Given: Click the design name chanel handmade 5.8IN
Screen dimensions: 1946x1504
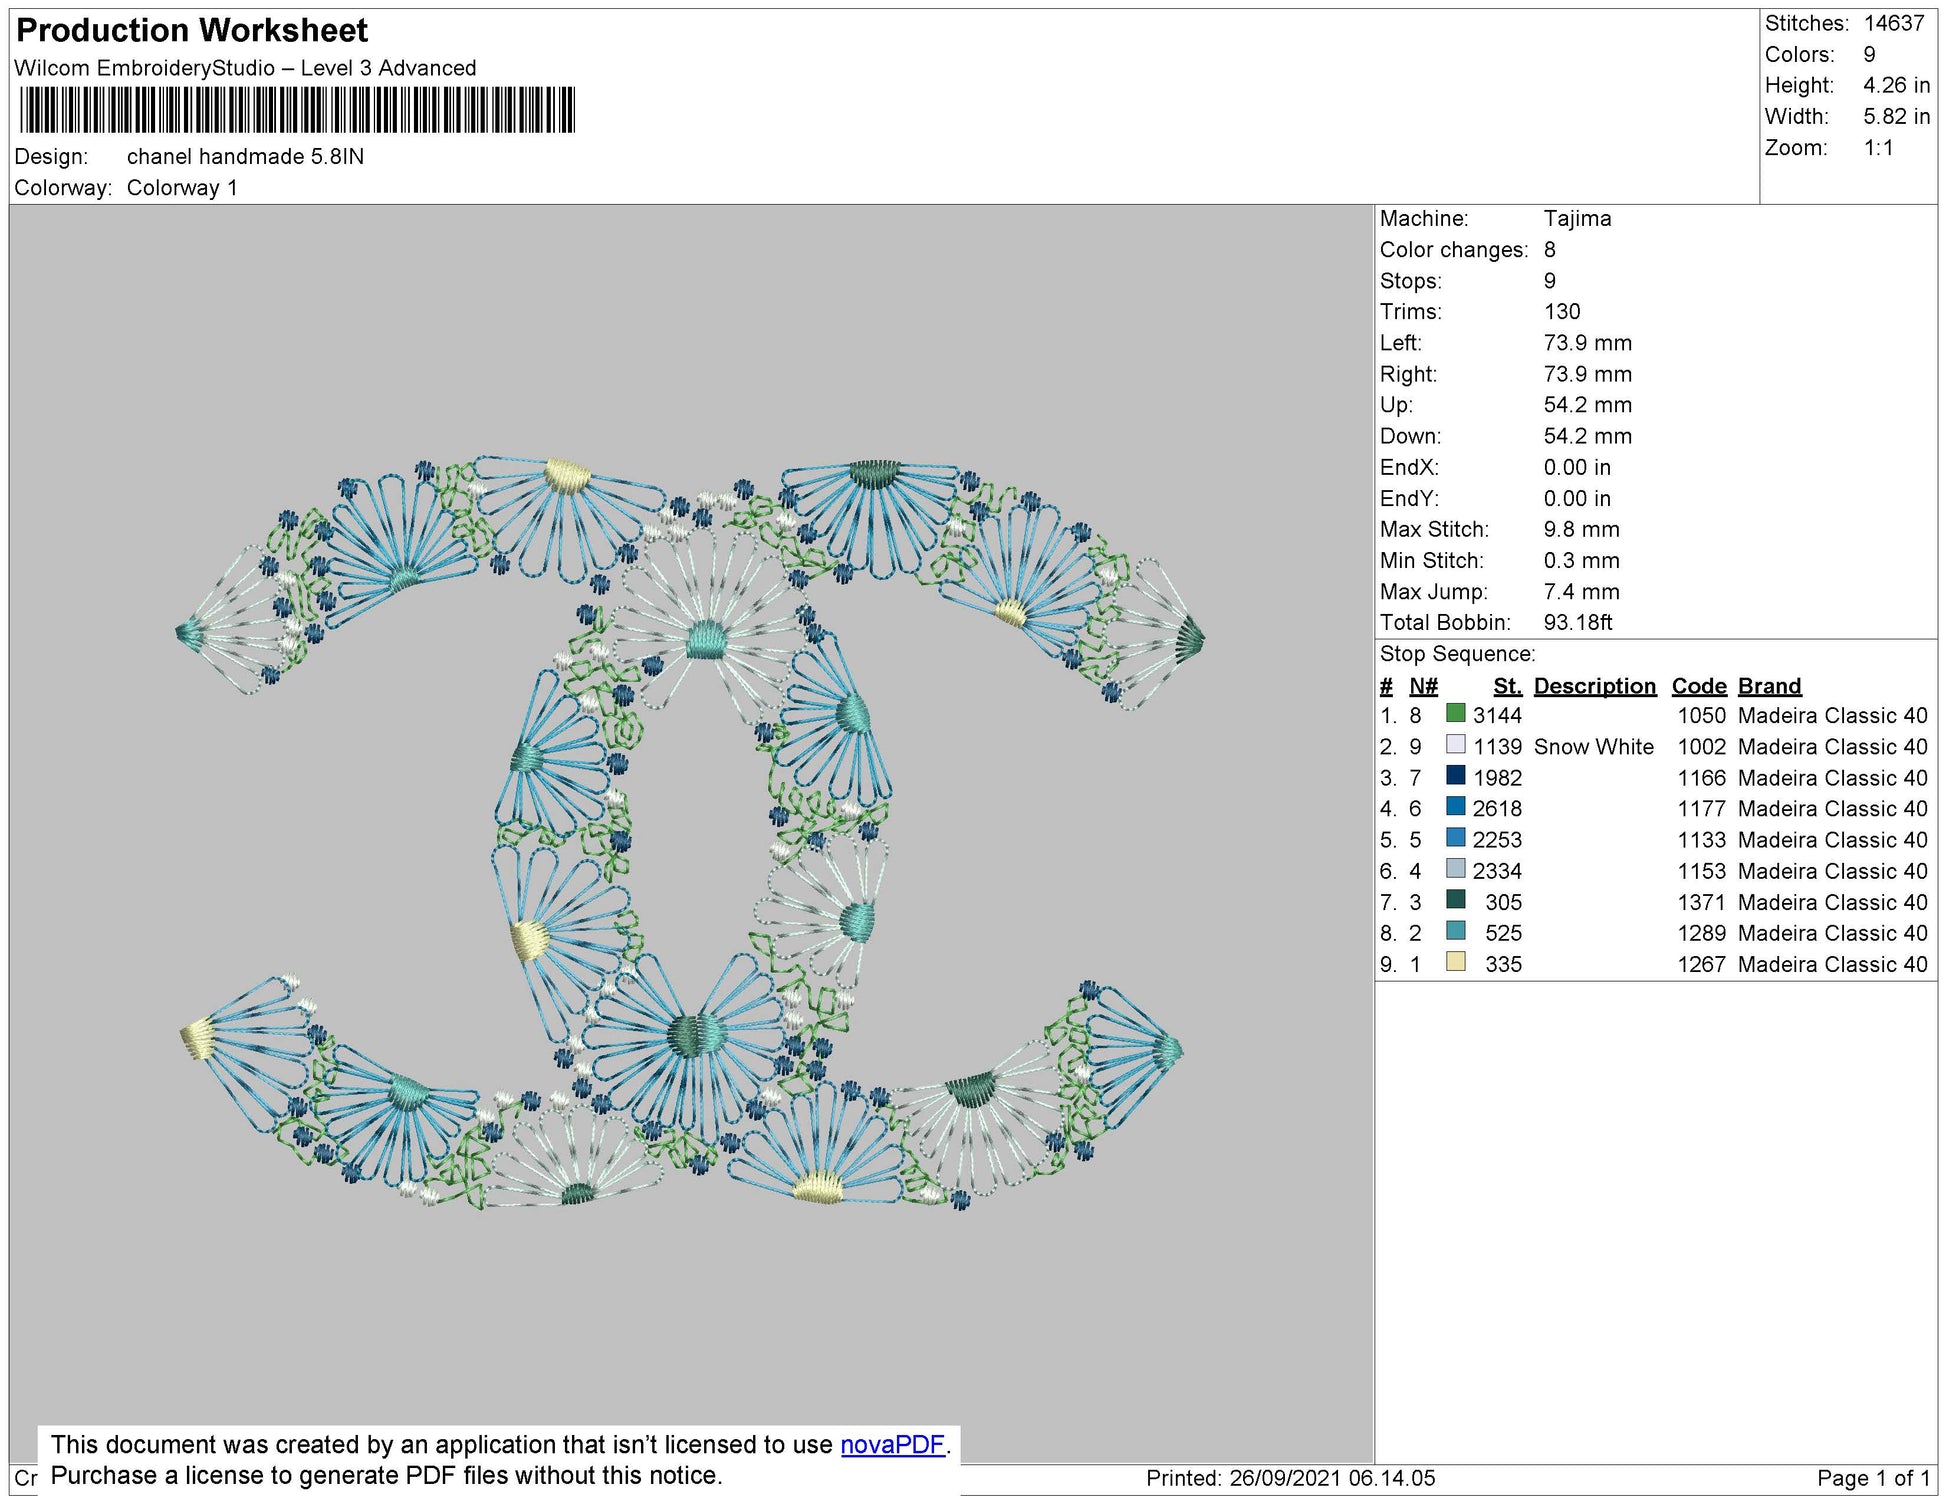Looking at the screenshot, I should (x=245, y=156).
